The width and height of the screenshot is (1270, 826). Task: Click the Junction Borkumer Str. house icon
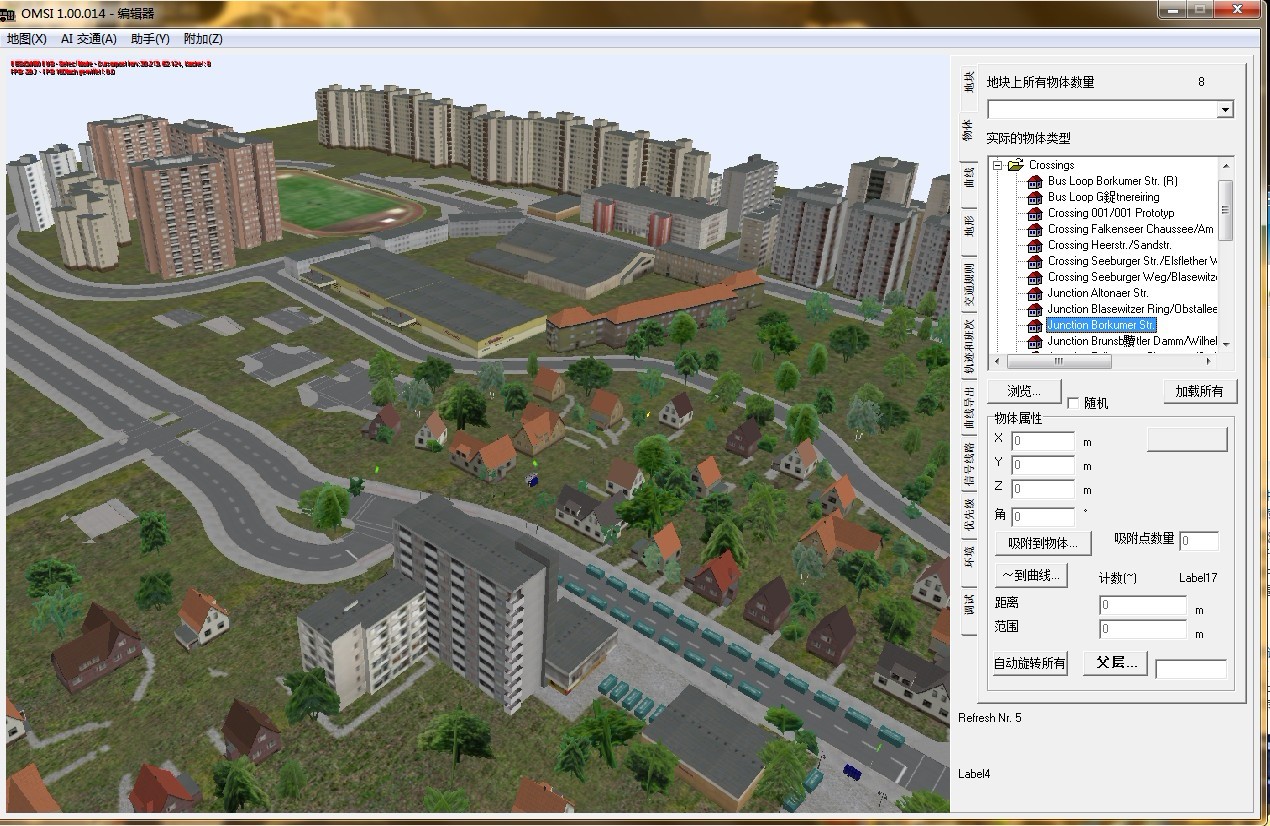[1035, 326]
